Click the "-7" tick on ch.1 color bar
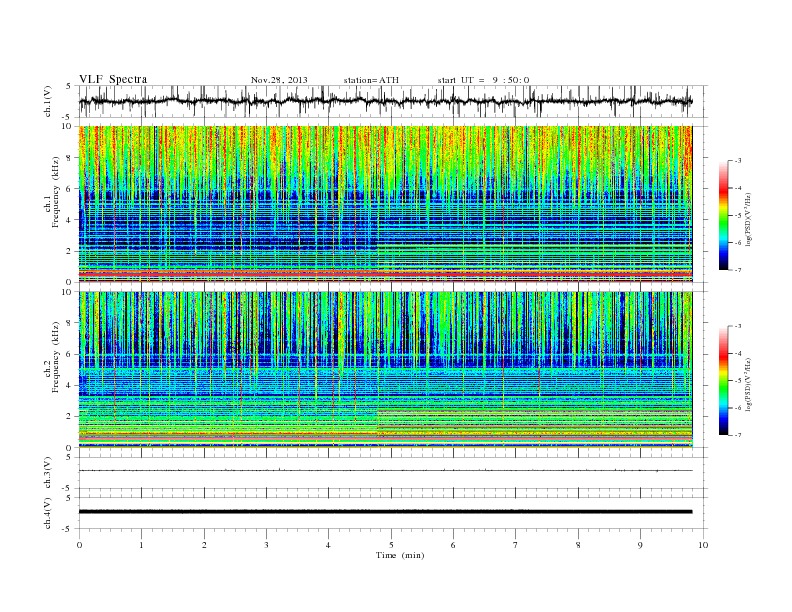This screenshot has width=792, height=612. tap(737, 270)
